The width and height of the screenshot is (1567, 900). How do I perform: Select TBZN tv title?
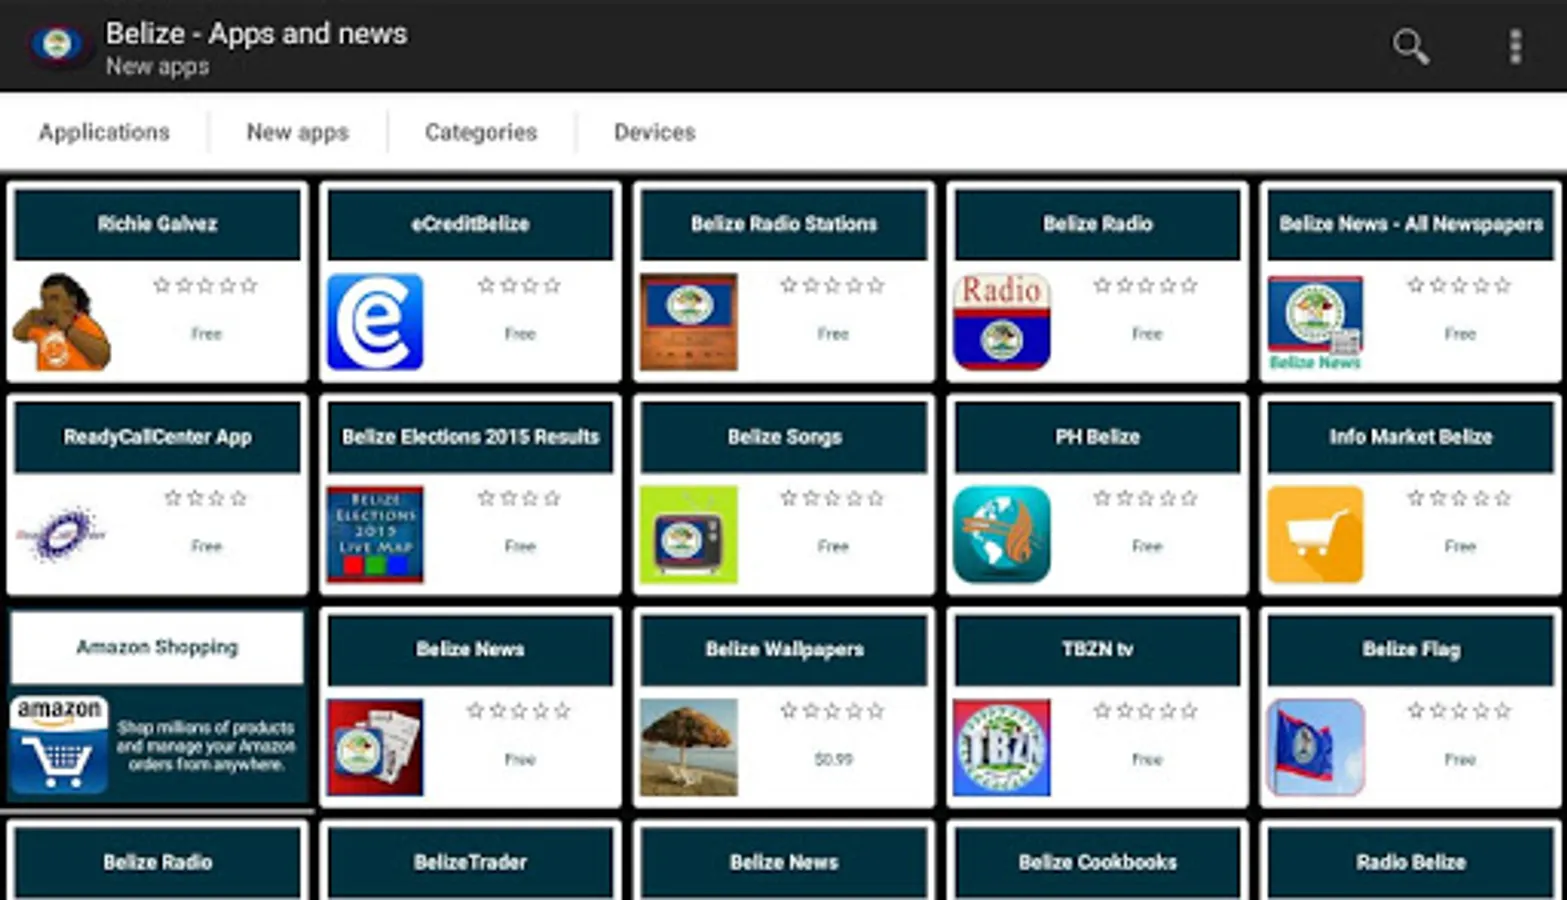click(1097, 650)
